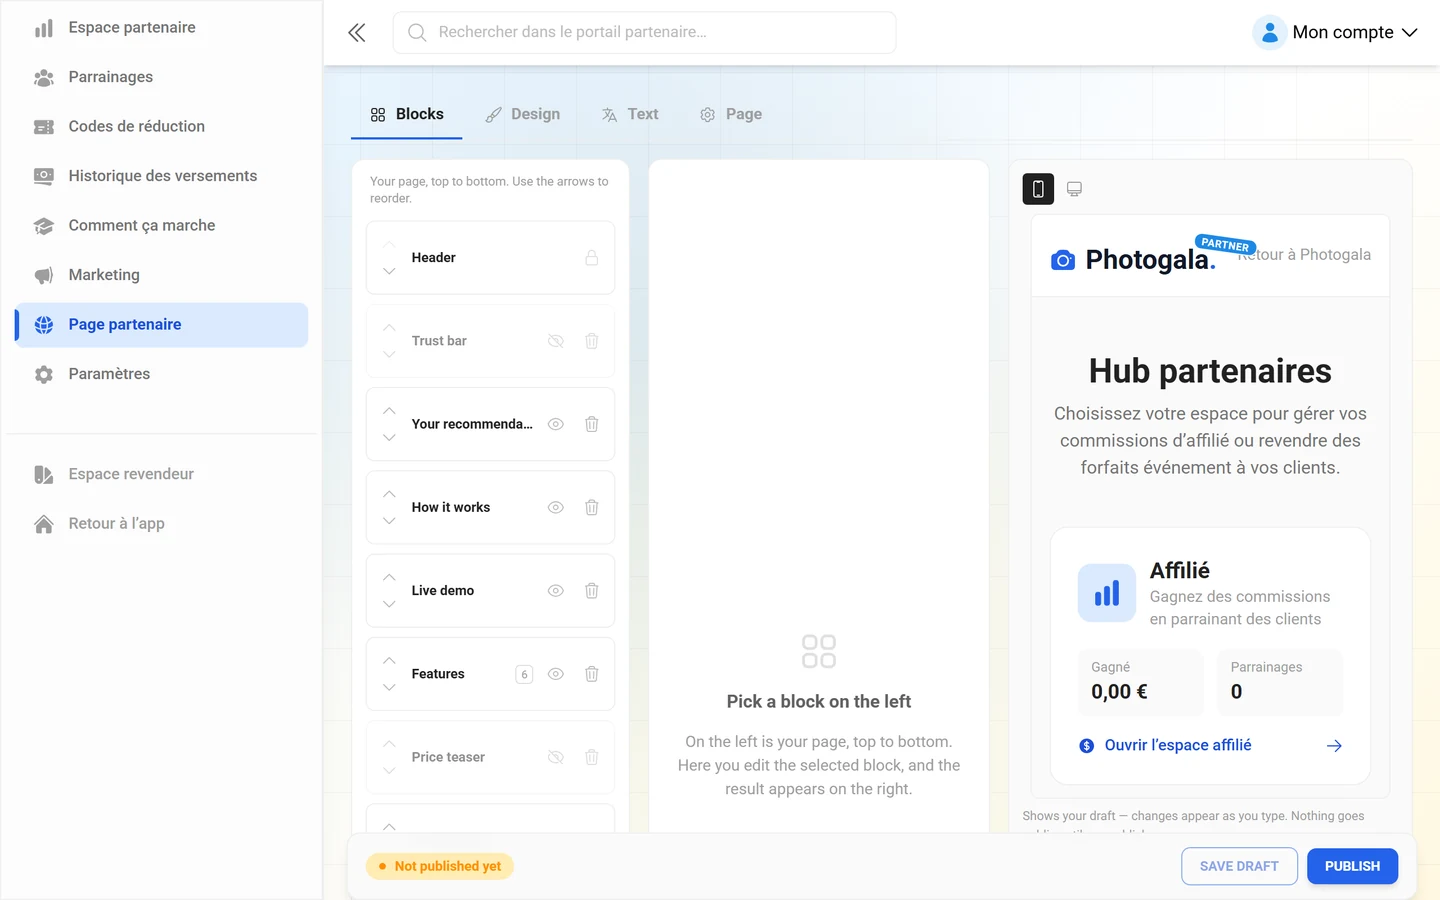This screenshot has height=900, width=1440.
Task: Hide the How it works block
Action: point(556,507)
